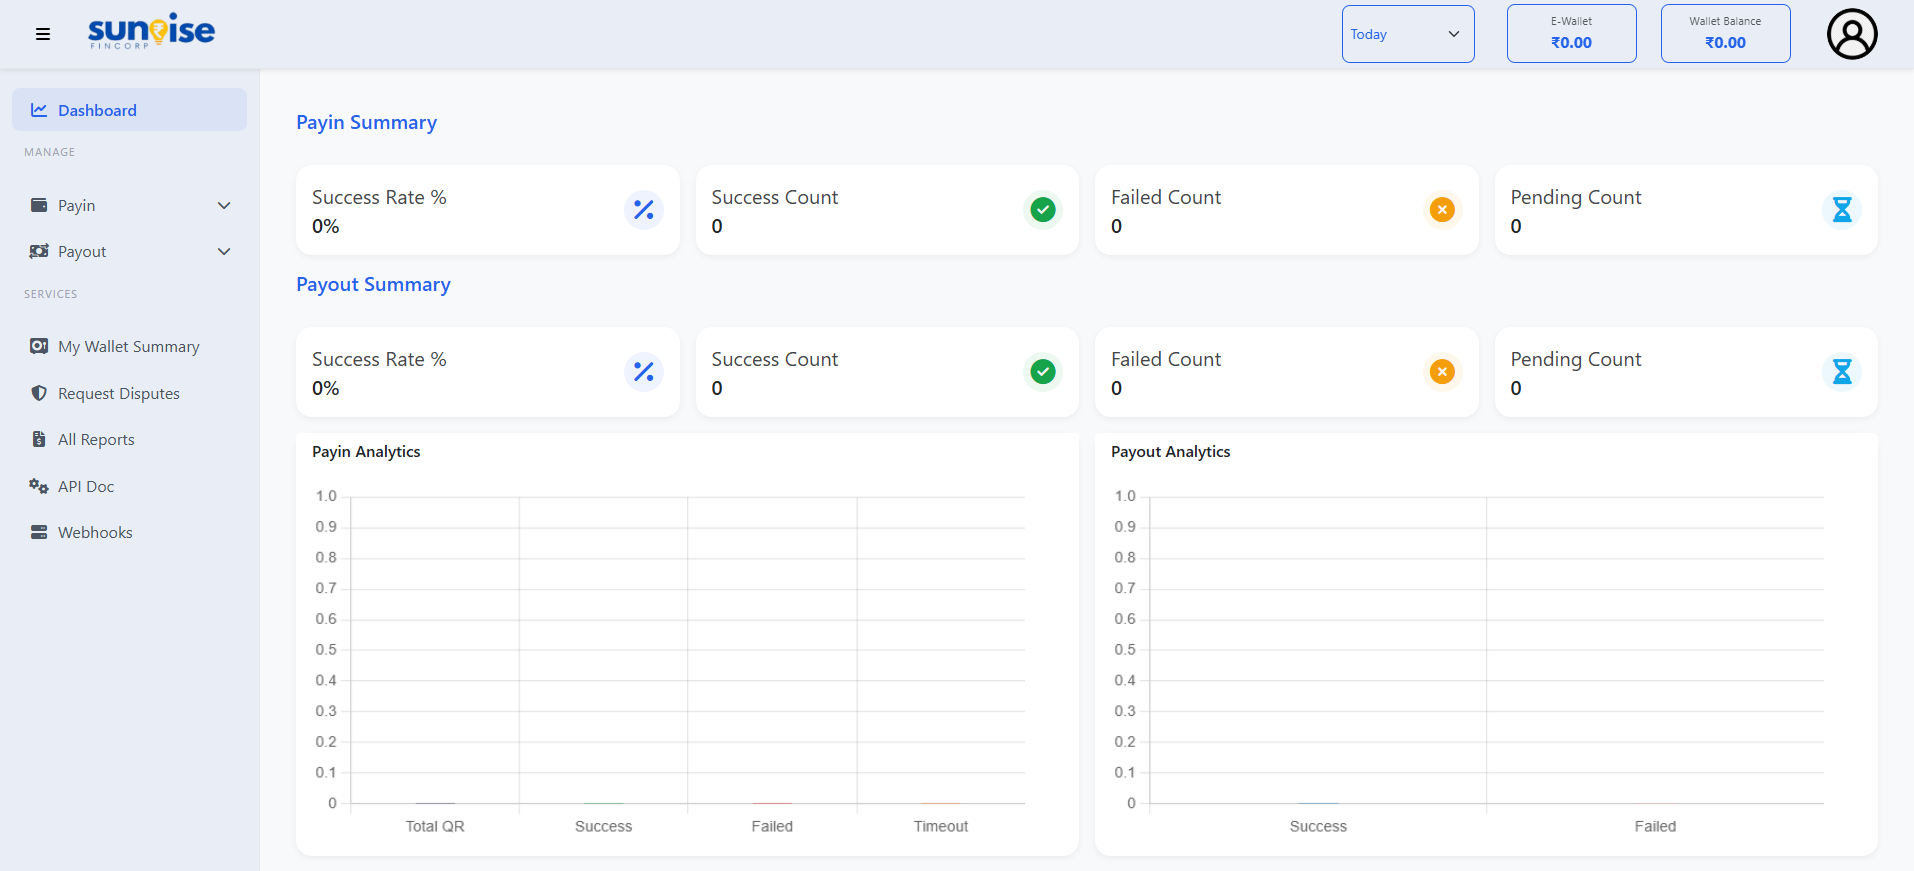The image size is (1914, 871).
Task: Go to Request Disputes
Action: (x=118, y=394)
